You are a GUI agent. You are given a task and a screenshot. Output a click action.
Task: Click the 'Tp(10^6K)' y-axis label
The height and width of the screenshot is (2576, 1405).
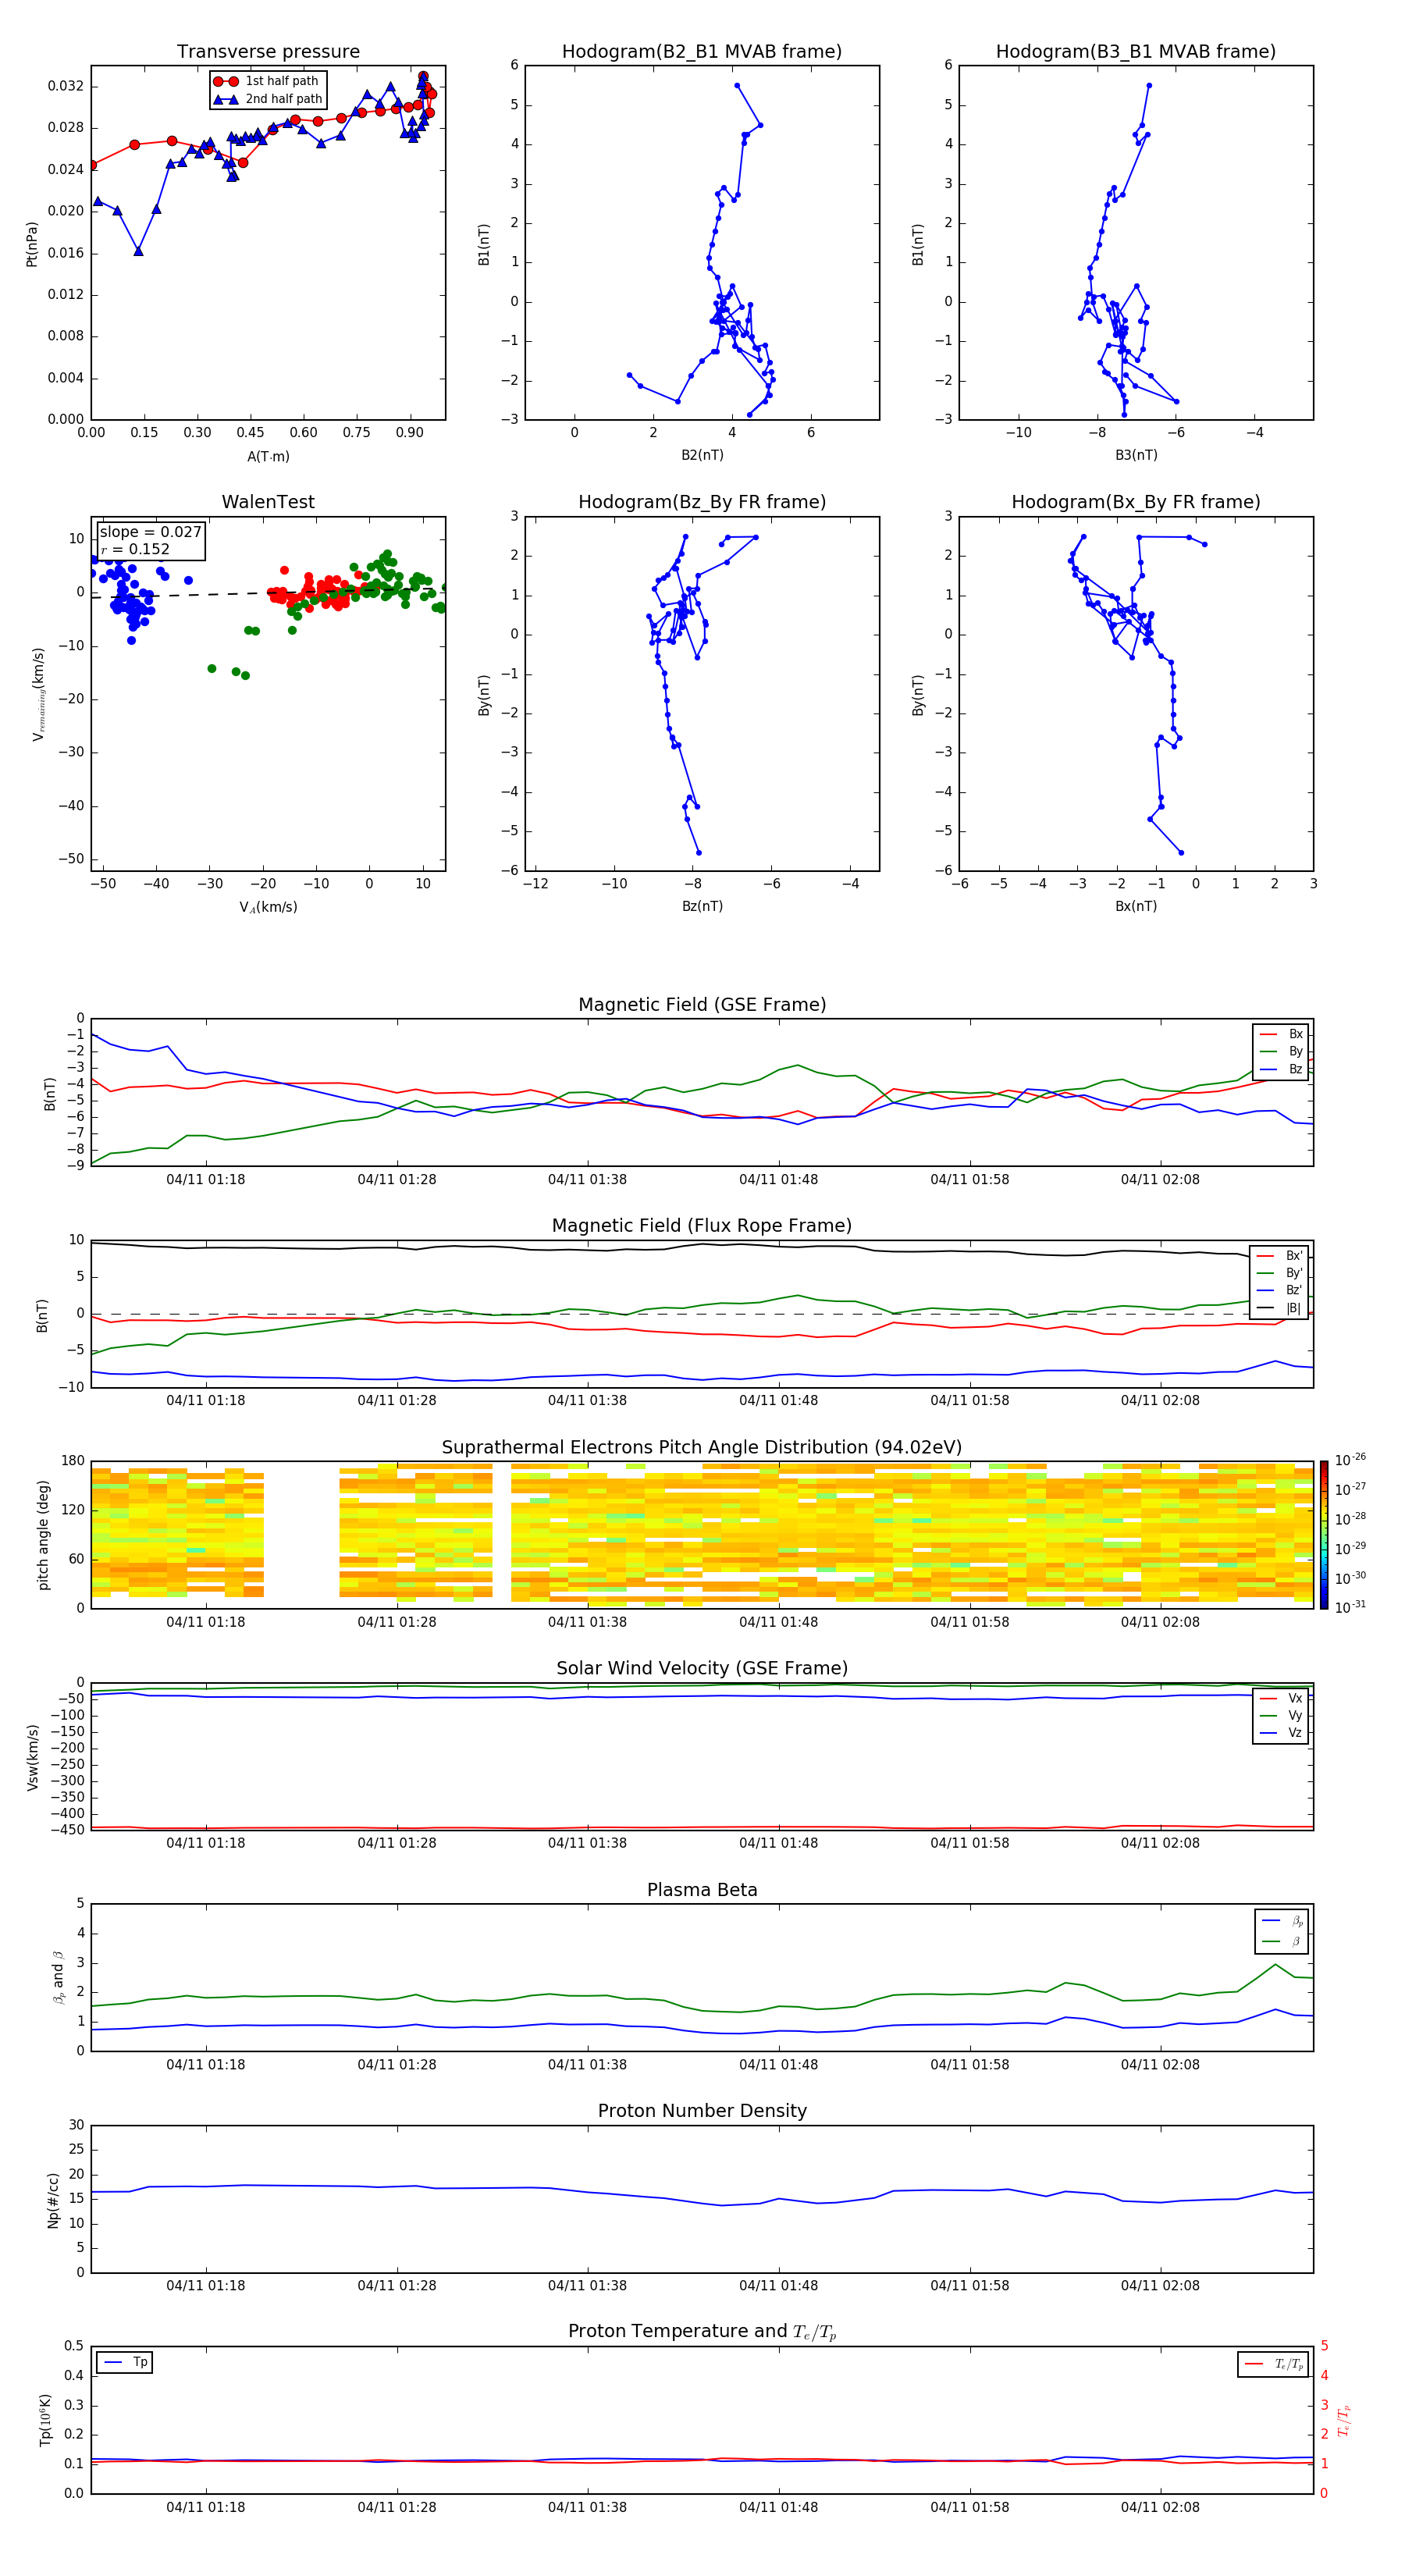[x=45, y=2420]
